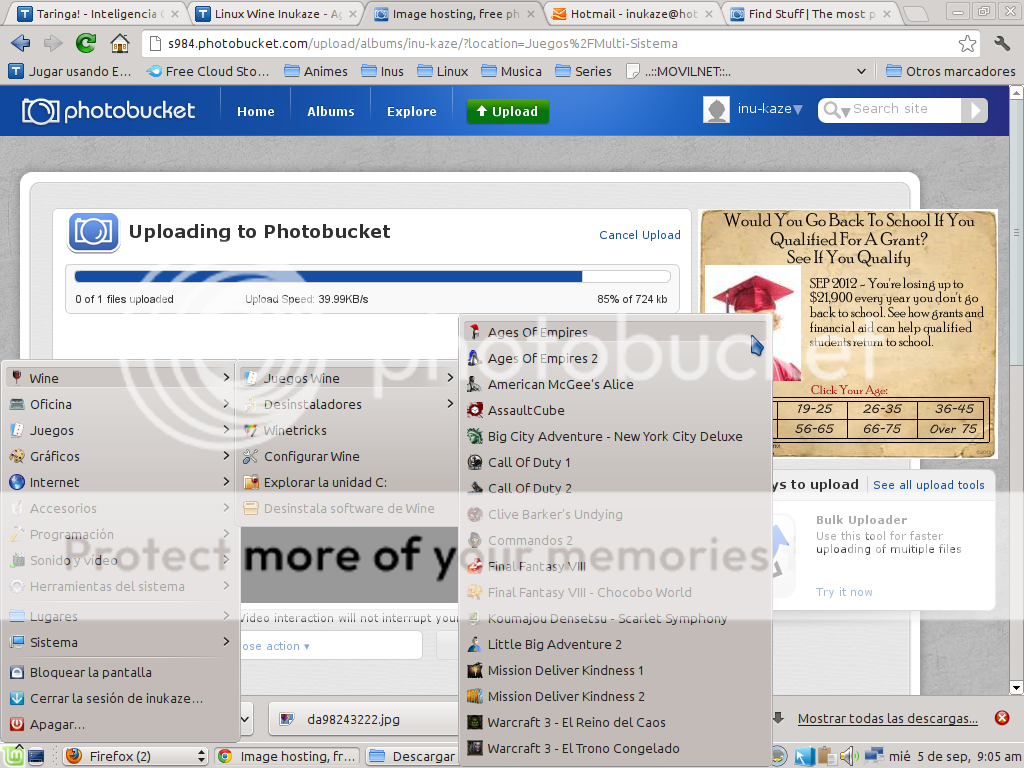Image resolution: width=1024 pixels, height=768 pixels.
Task: Click the Search site input field
Action: (904, 109)
